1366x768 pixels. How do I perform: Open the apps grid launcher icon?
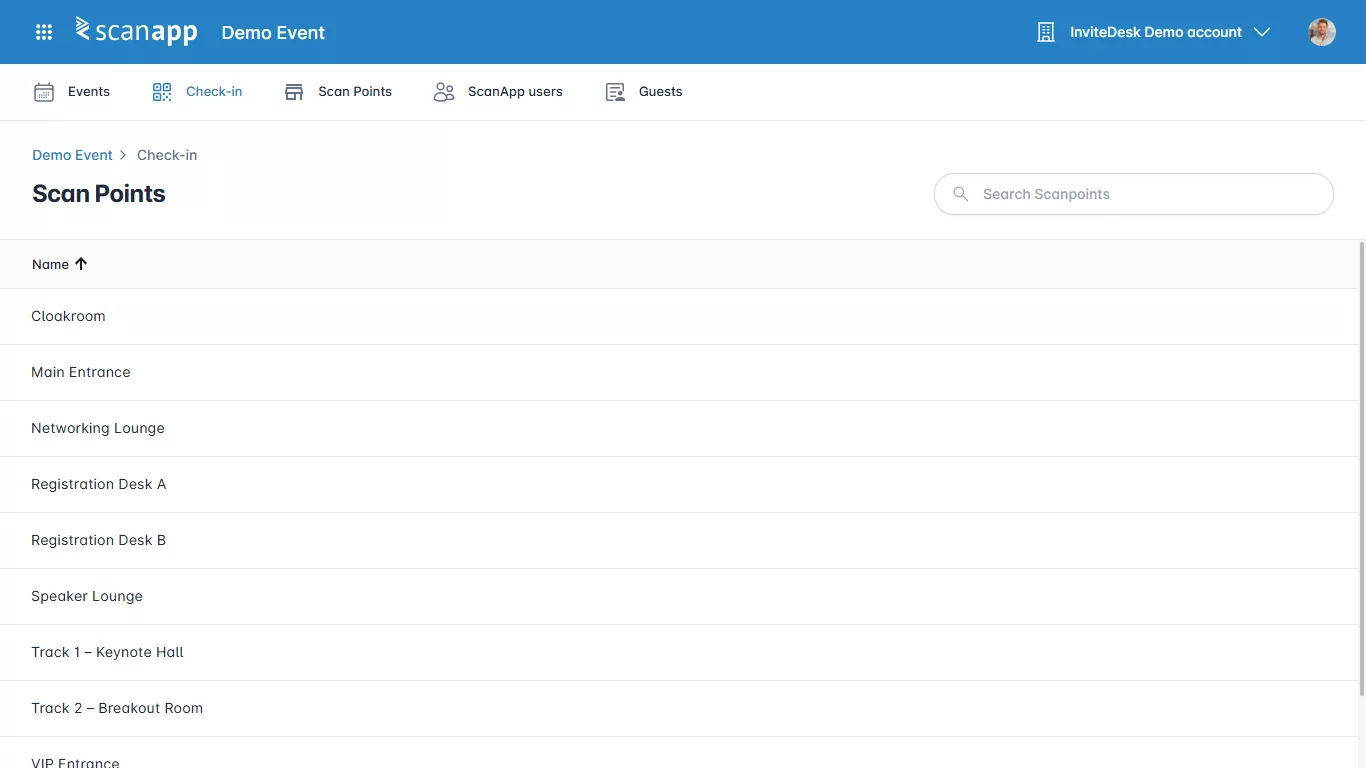(44, 32)
